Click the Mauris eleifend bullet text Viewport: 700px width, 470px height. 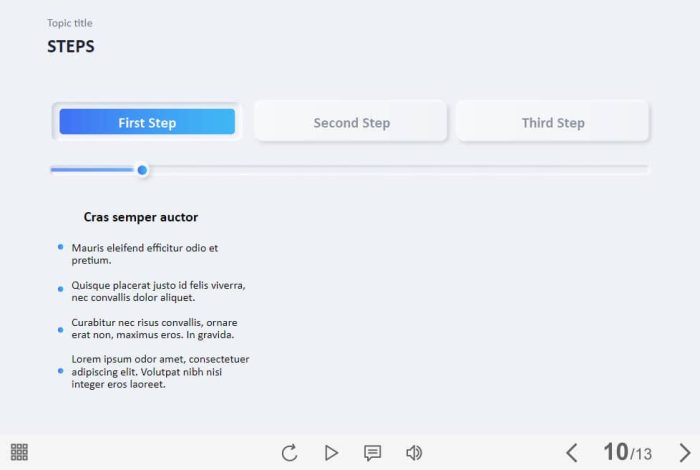pyautogui.click(x=145, y=254)
